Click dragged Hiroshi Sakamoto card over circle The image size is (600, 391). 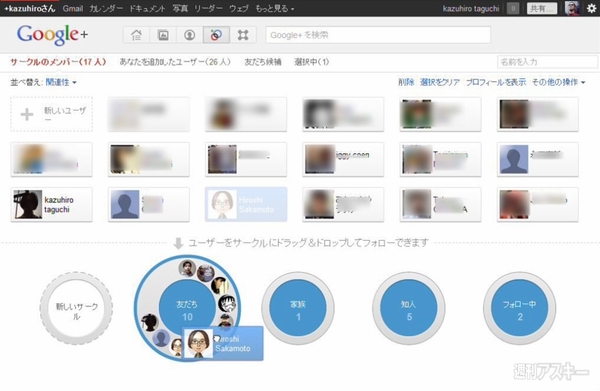(x=223, y=343)
